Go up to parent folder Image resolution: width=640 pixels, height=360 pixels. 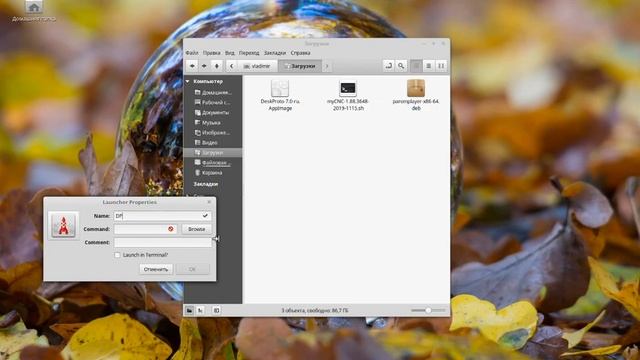pos(217,66)
